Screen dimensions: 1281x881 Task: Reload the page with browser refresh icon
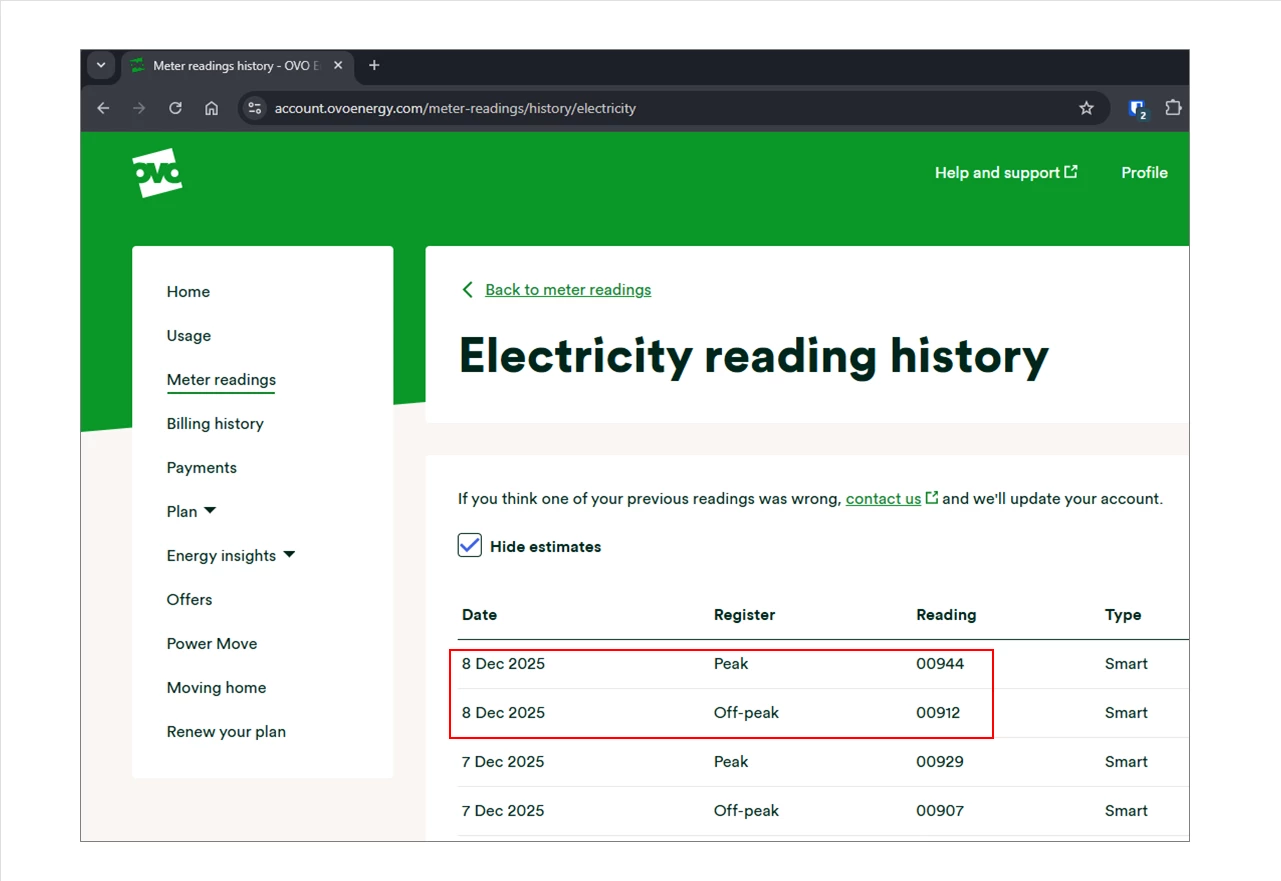click(175, 108)
